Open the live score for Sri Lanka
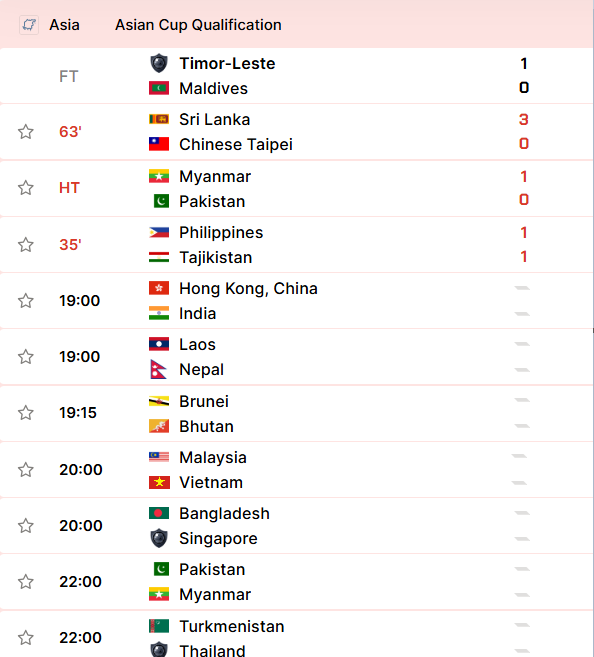This screenshot has width=594, height=657. [x=524, y=119]
